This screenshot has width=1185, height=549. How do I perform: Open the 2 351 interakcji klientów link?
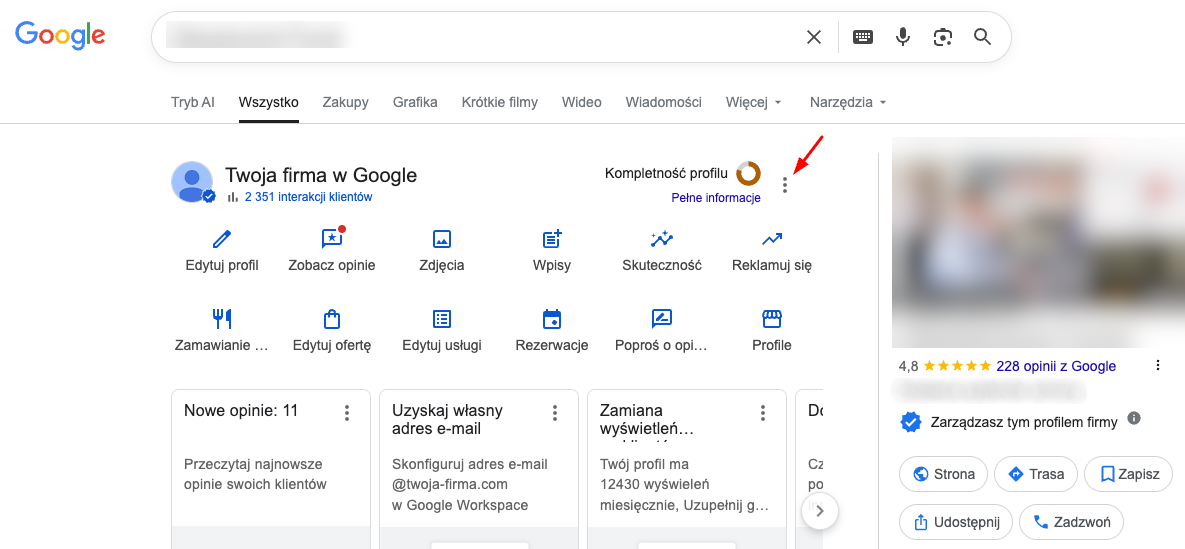coord(308,197)
